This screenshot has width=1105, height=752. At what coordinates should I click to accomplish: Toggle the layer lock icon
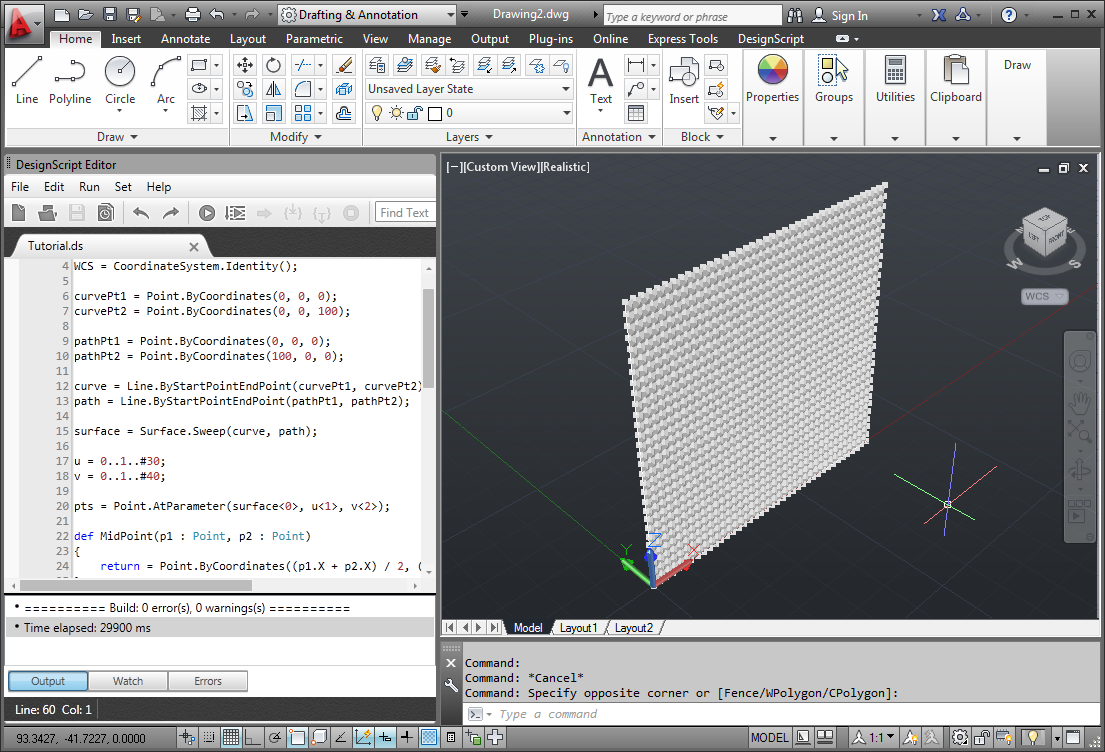[x=414, y=114]
